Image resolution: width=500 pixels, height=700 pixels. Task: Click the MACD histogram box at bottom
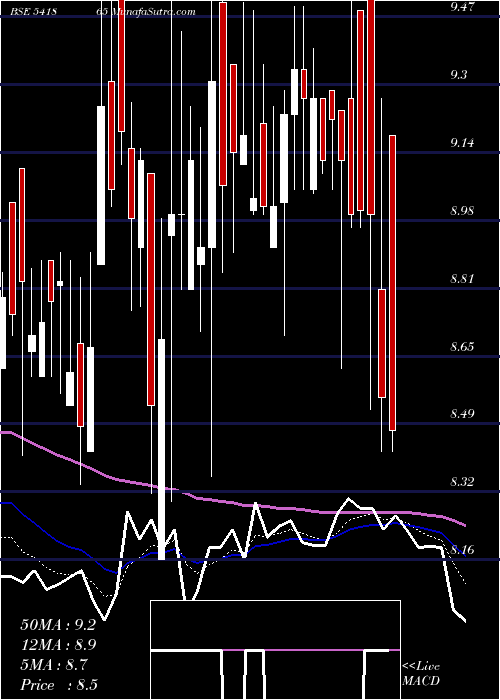(x=275, y=650)
